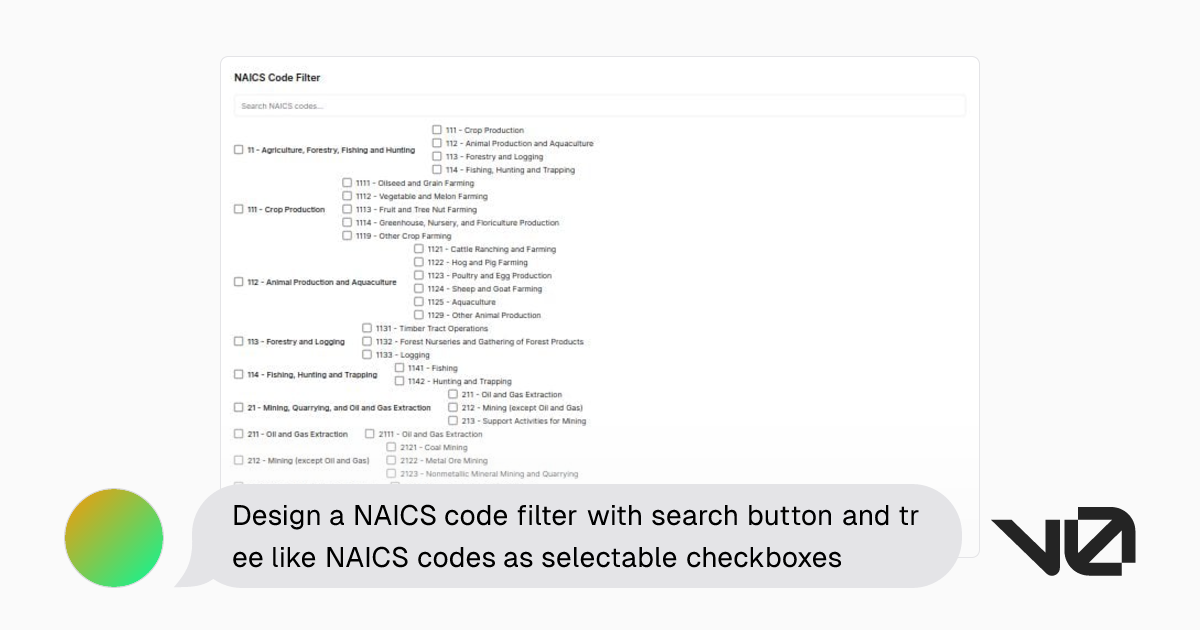
Task: Check the 1125 - Aquaculture box
Action: click(419, 302)
